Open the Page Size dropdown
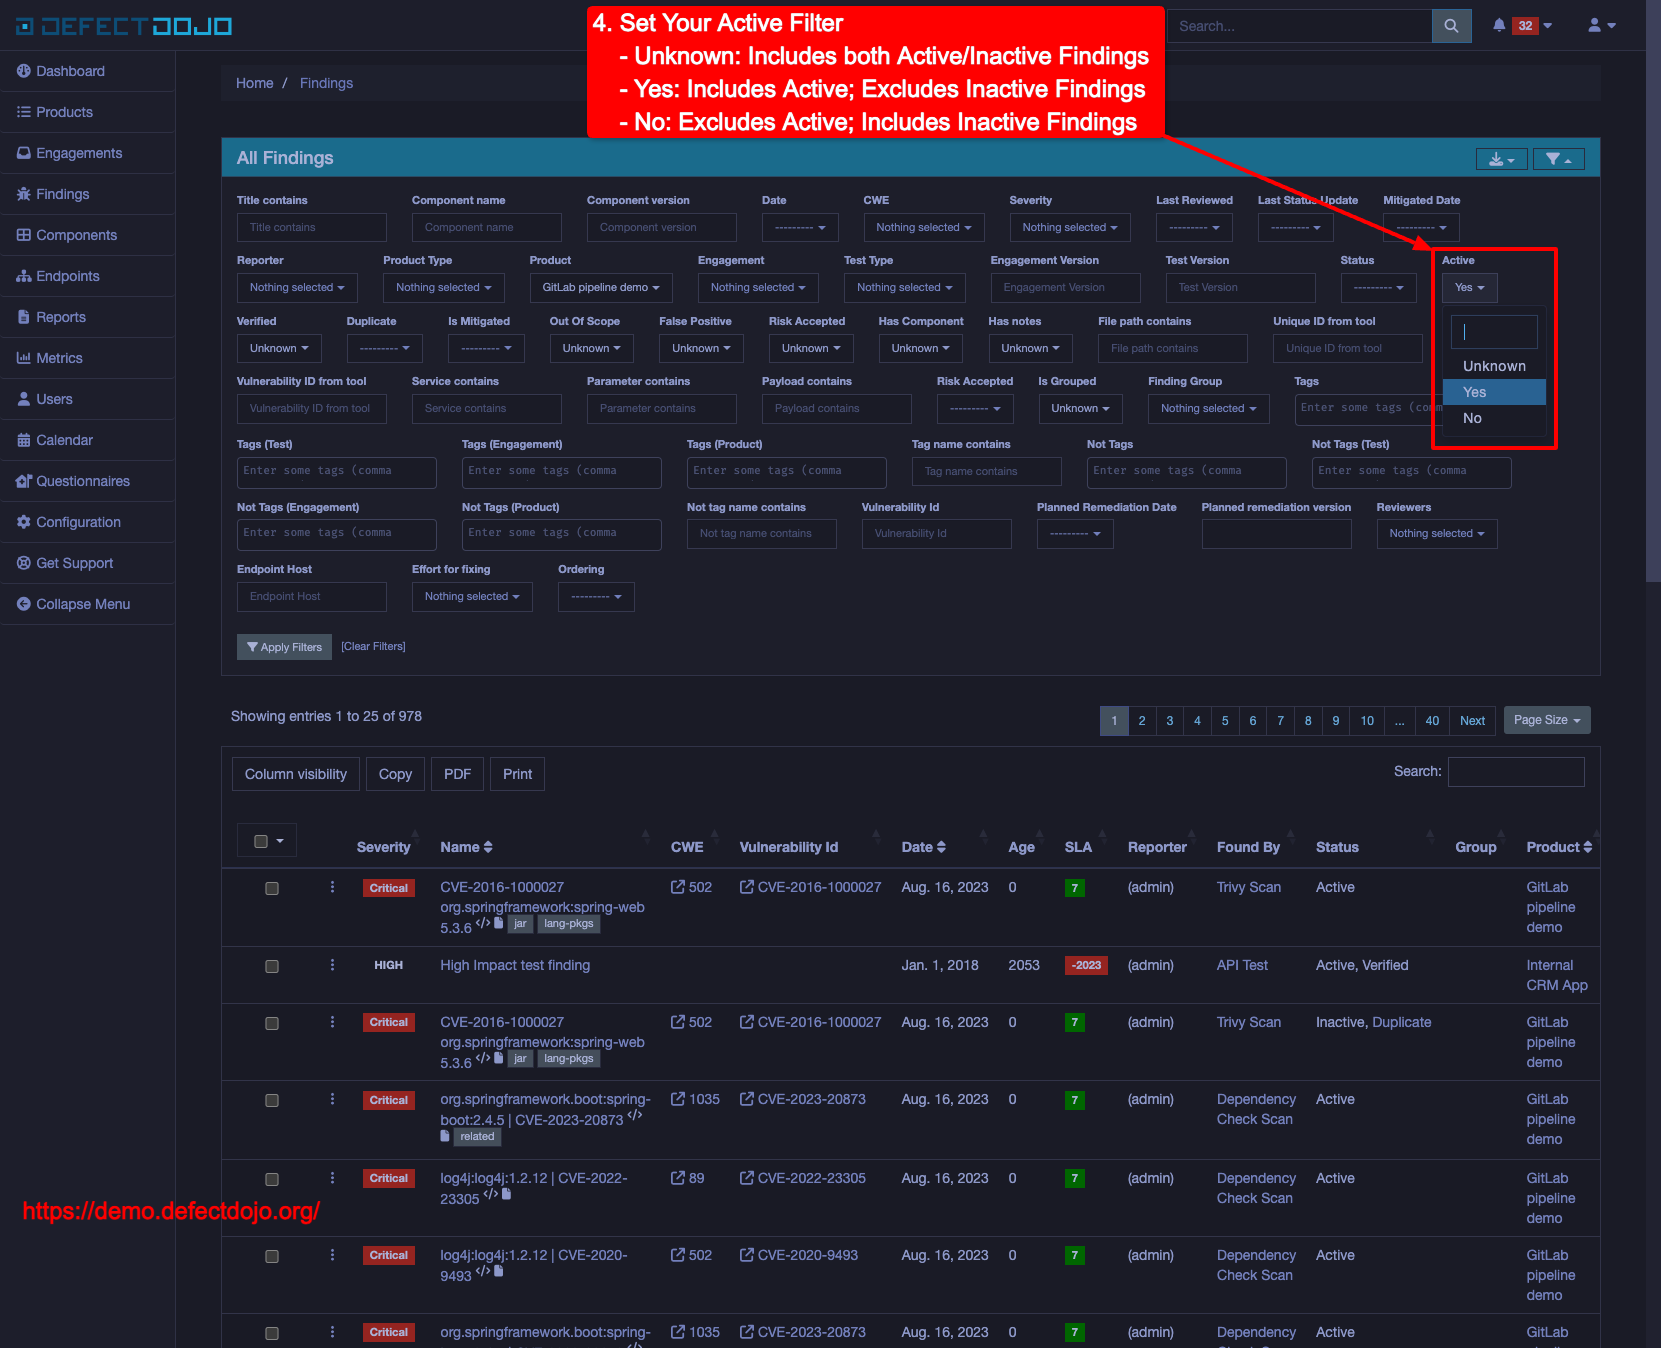 (1547, 720)
